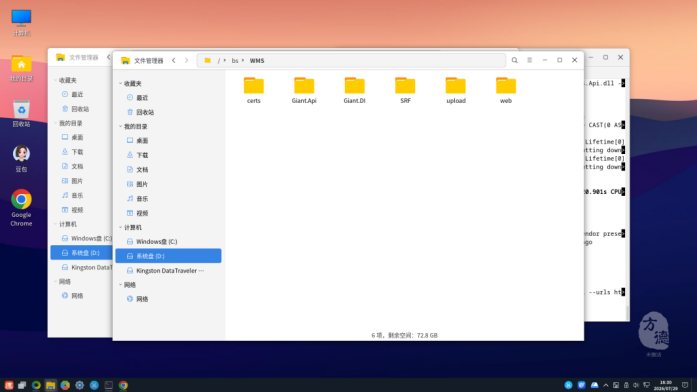Collapse 我的目录 section in front window sidebar
697x392 pixels.
coord(120,126)
